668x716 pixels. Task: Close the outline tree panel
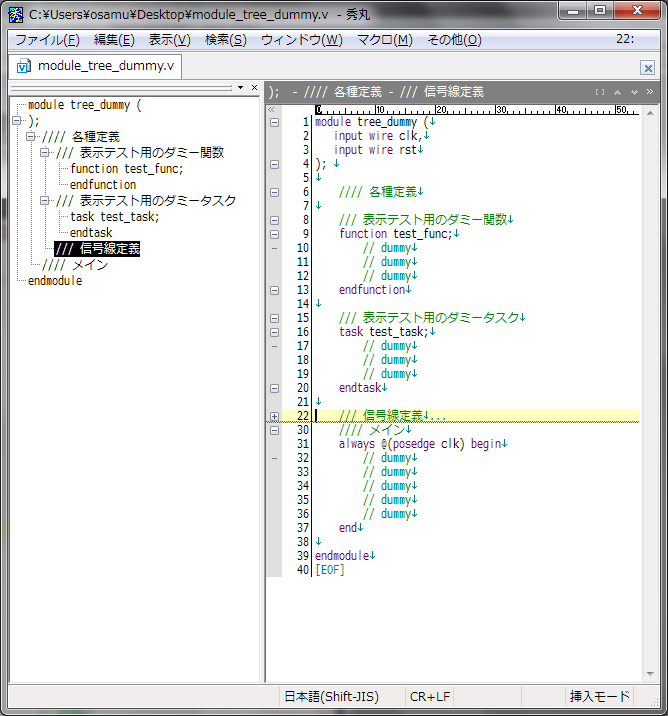click(x=254, y=88)
